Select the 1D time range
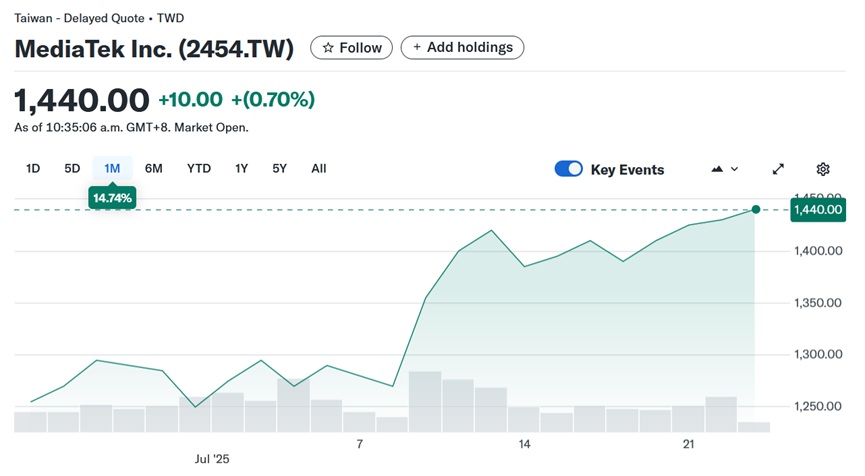The height and width of the screenshot is (476, 865). pyautogui.click(x=33, y=168)
